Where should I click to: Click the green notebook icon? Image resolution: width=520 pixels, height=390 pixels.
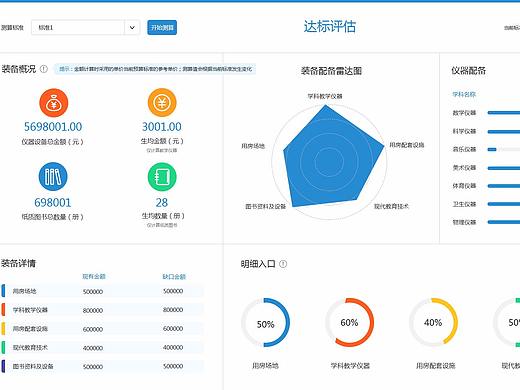click(162, 177)
